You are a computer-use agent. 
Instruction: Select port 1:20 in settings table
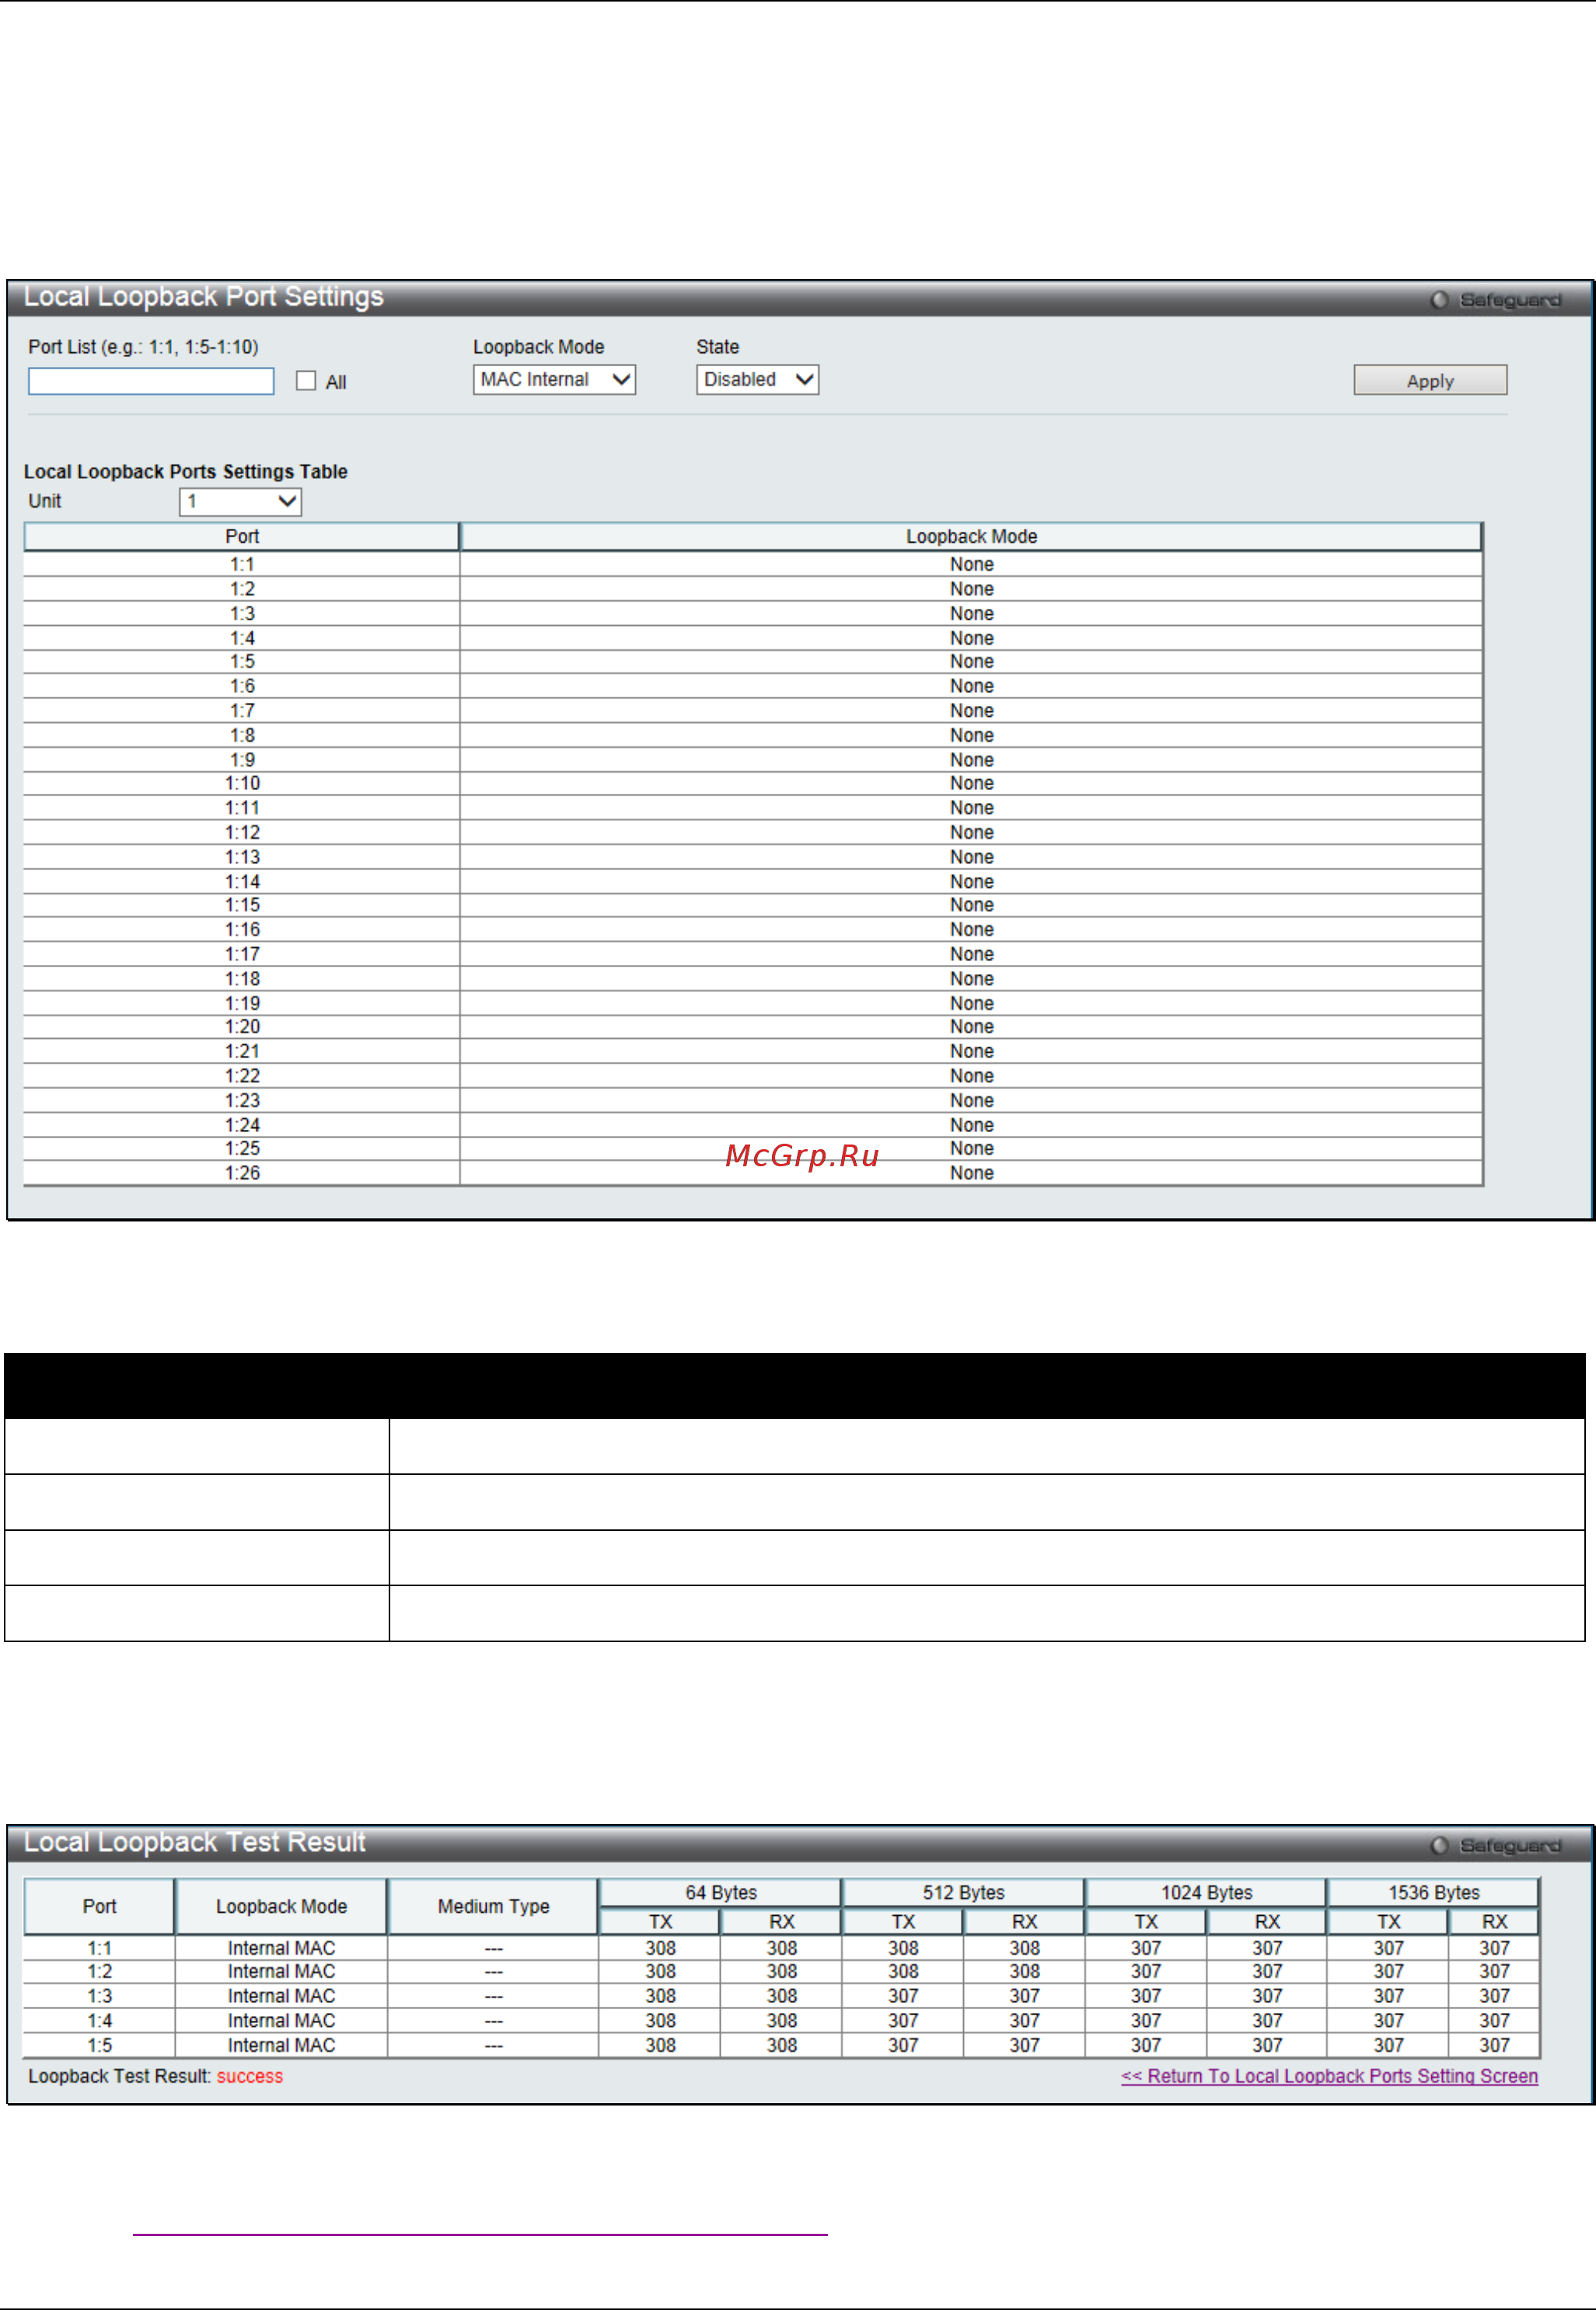(x=242, y=1027)
